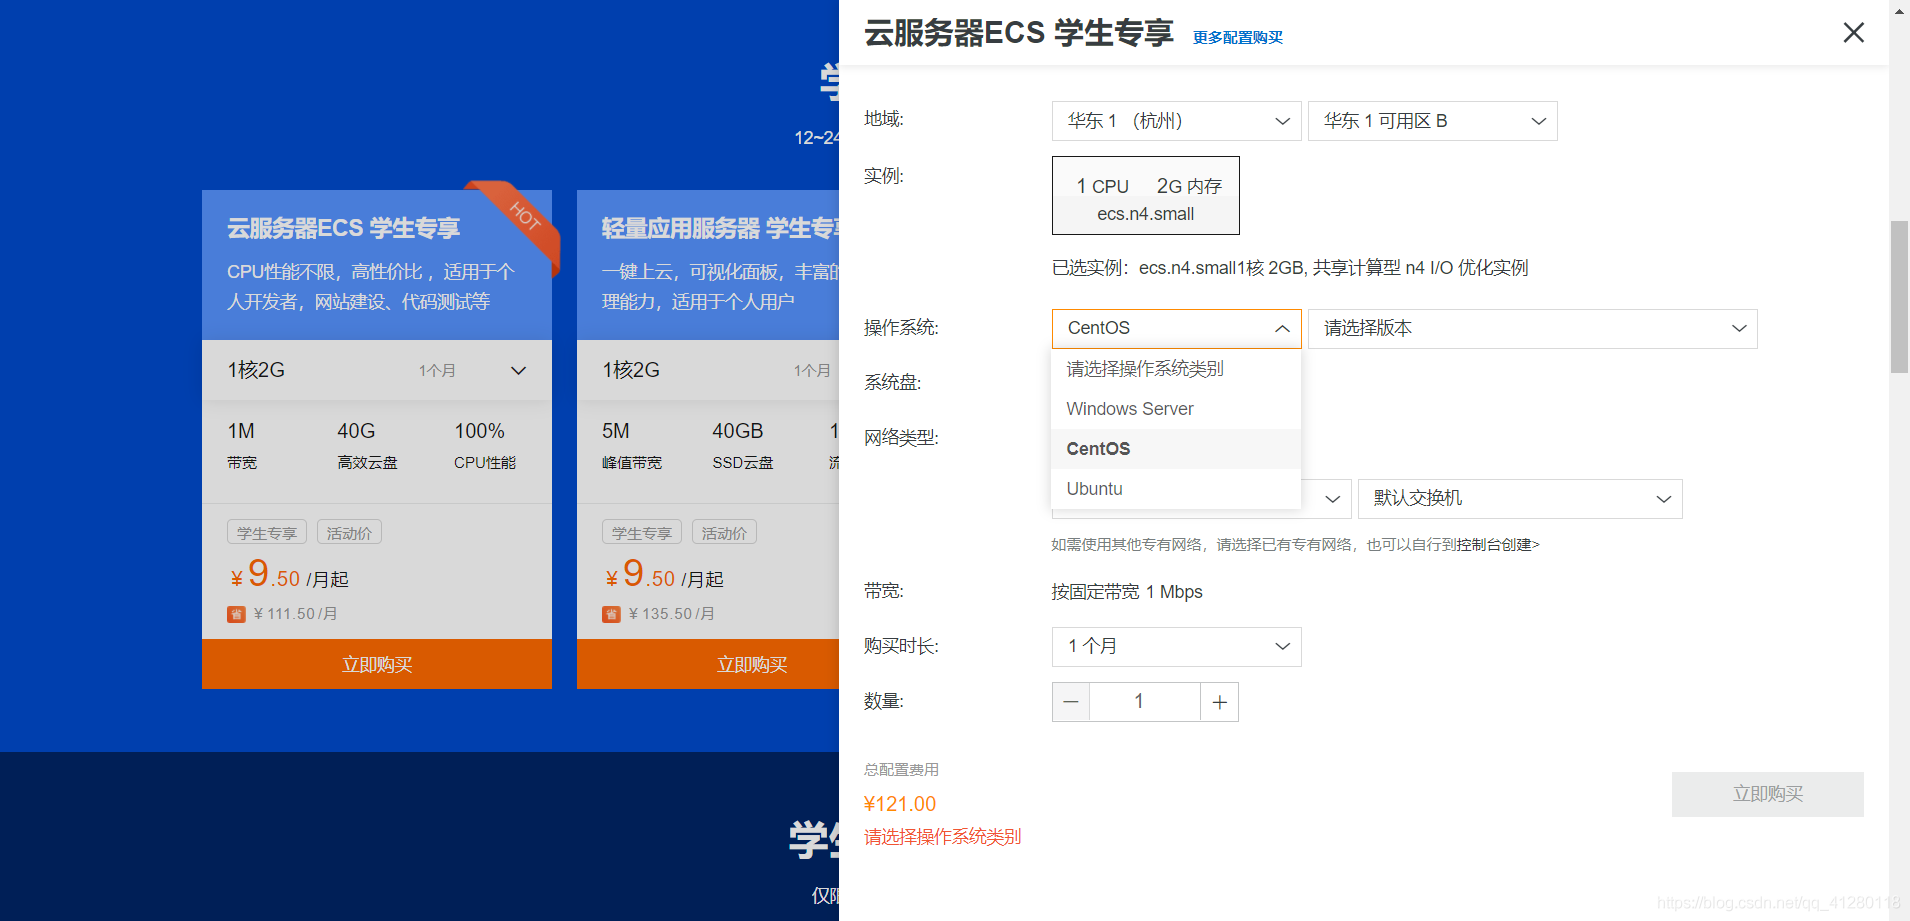Click the 云服务器ECS 学生专享 card title

343,228
